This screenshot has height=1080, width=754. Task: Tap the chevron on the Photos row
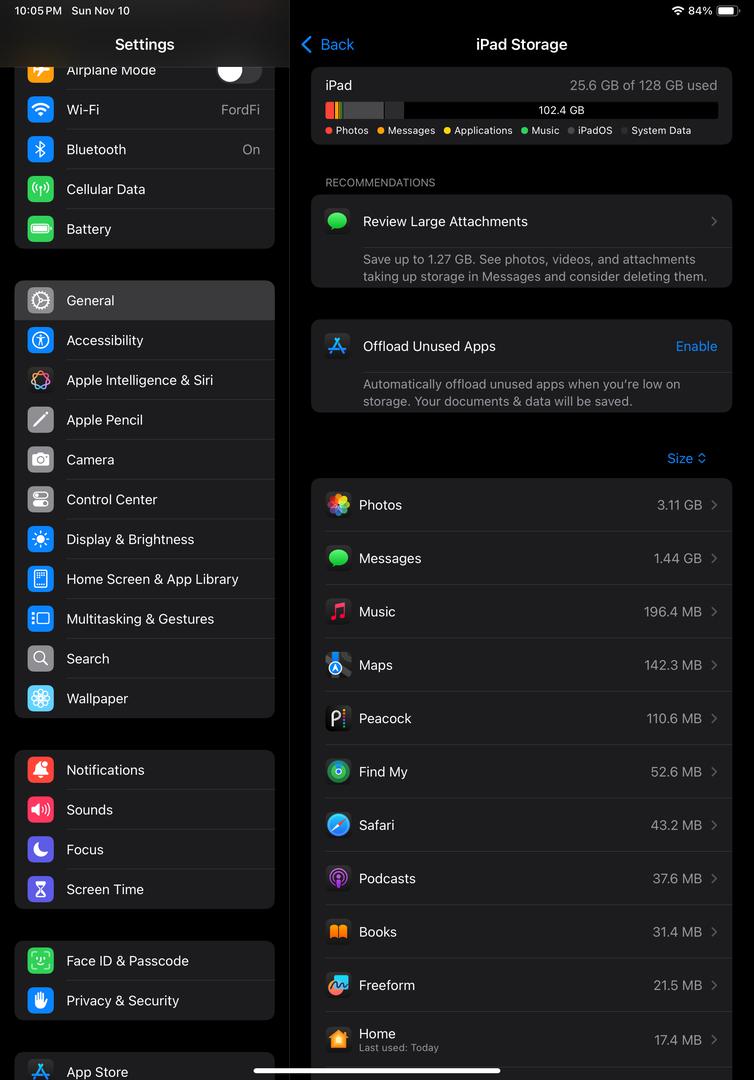714,505
